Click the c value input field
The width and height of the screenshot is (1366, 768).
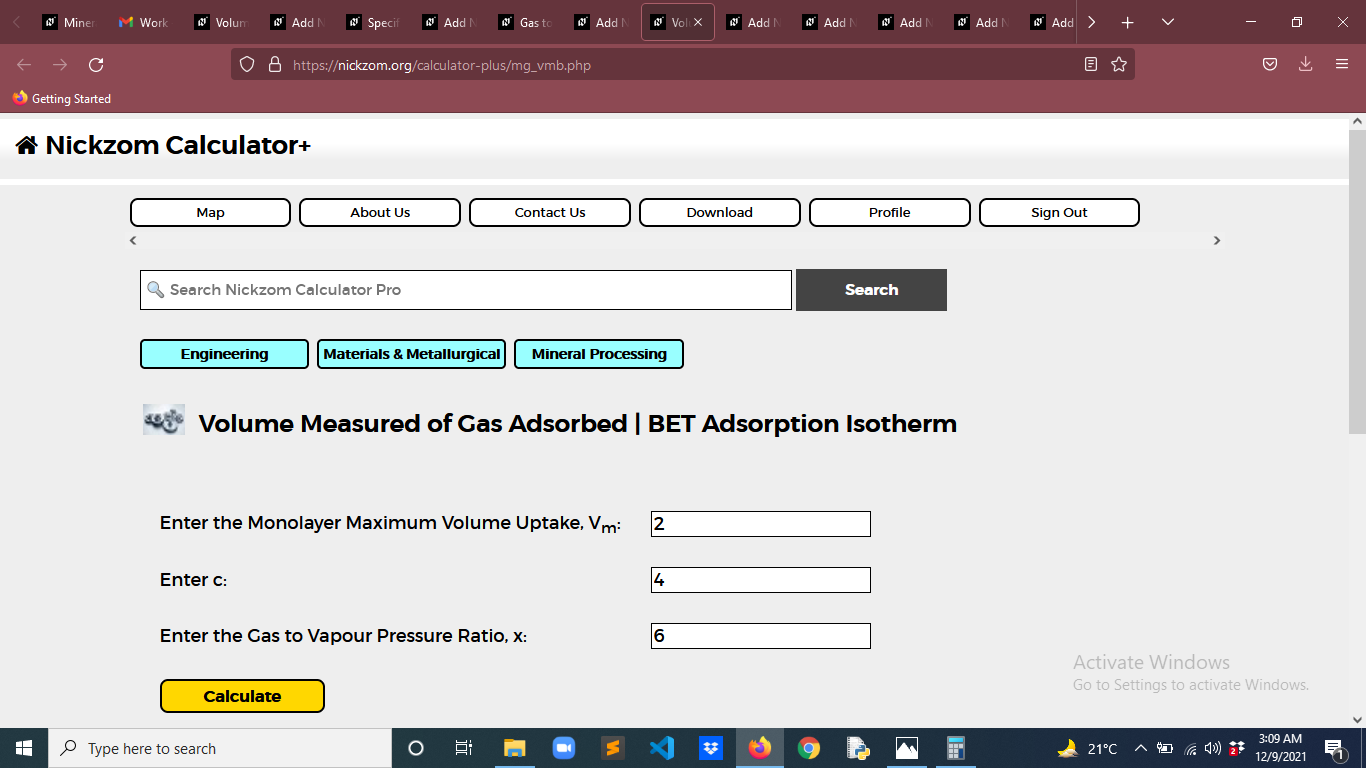(761, 580)
